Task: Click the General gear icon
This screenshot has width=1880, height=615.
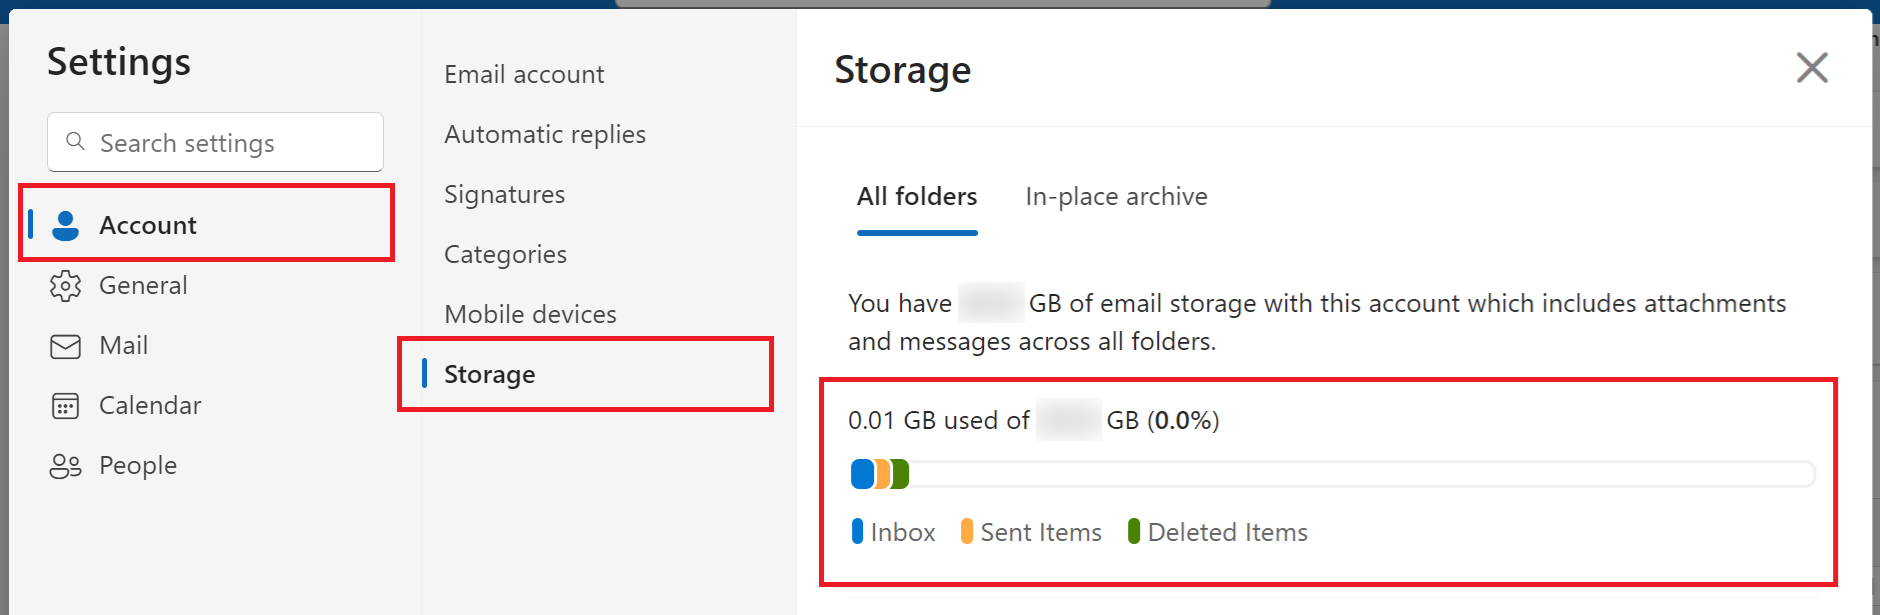Action: pyautogui.click(x=65, y=286)
